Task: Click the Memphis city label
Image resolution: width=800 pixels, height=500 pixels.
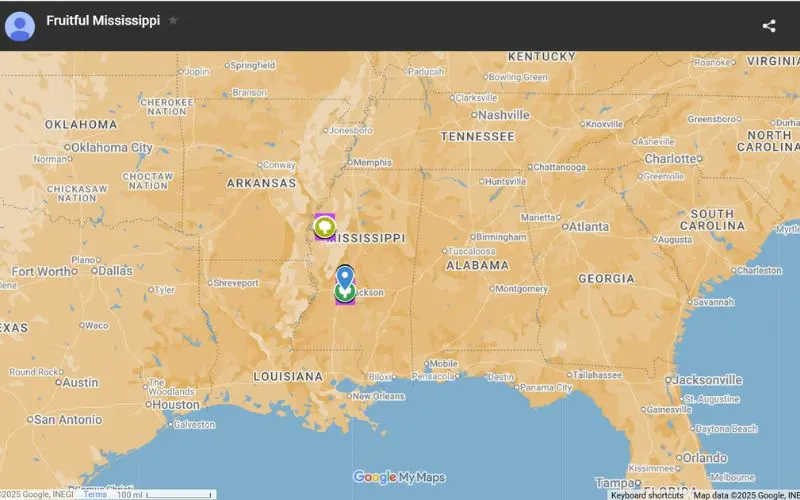Action: (372, 162)
